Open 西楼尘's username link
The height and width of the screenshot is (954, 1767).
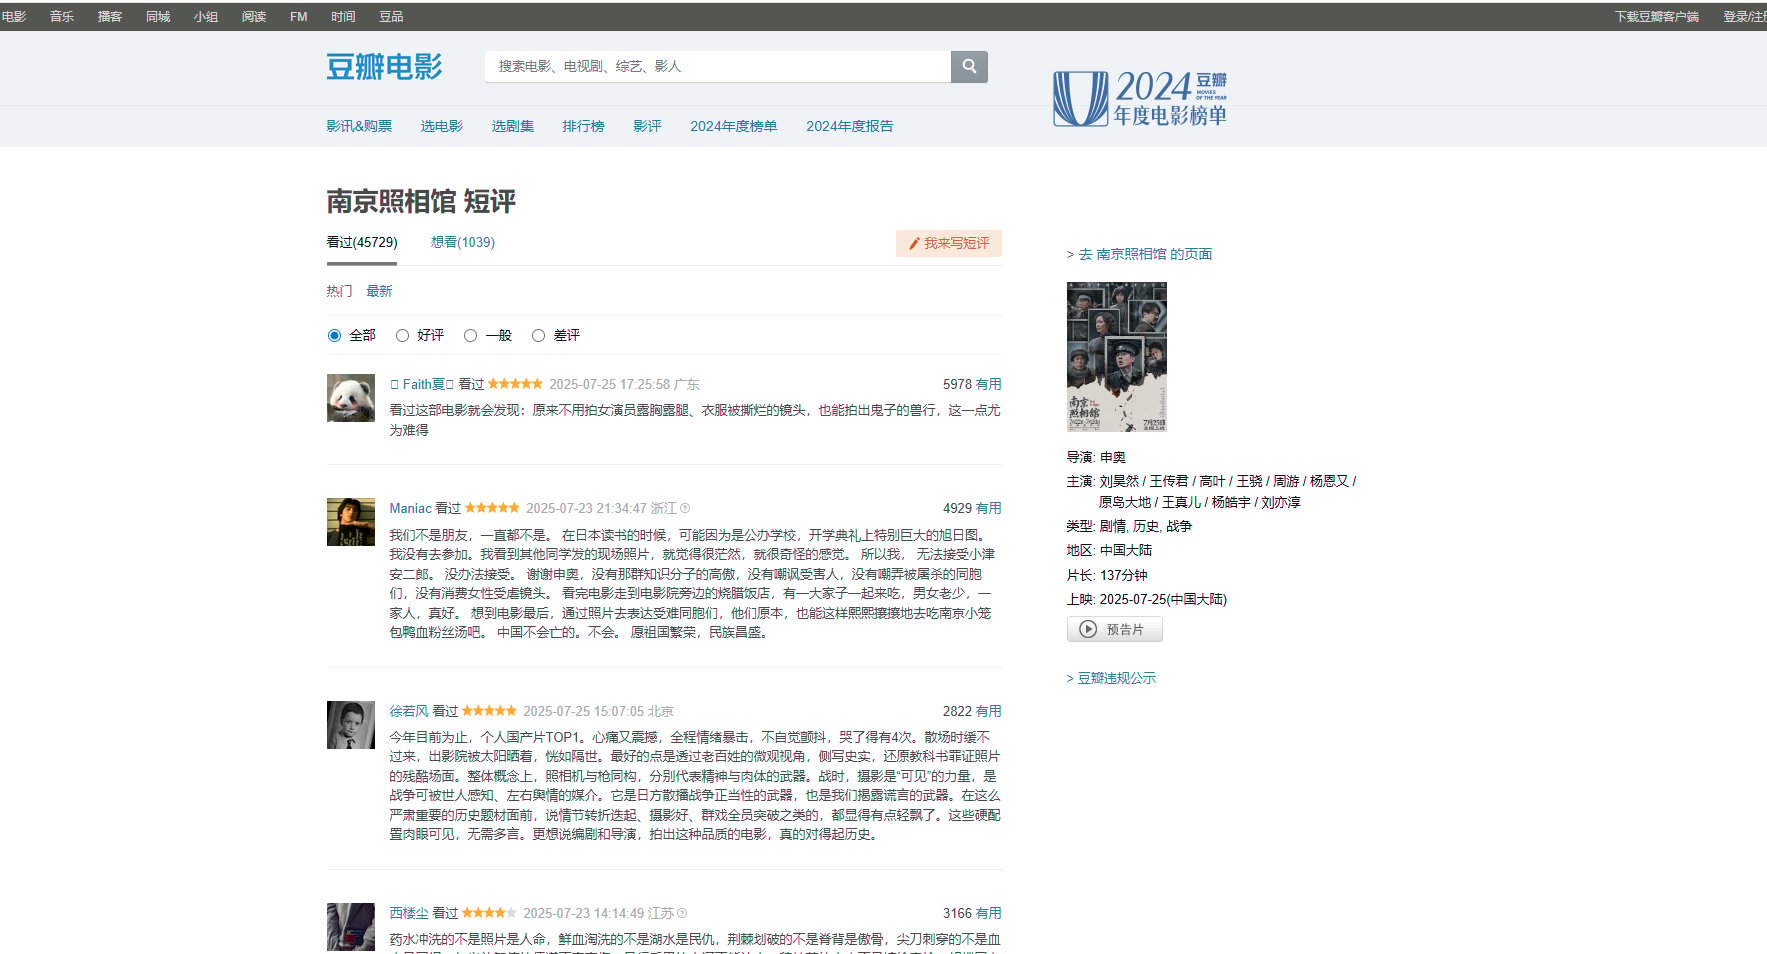point(409,913)
